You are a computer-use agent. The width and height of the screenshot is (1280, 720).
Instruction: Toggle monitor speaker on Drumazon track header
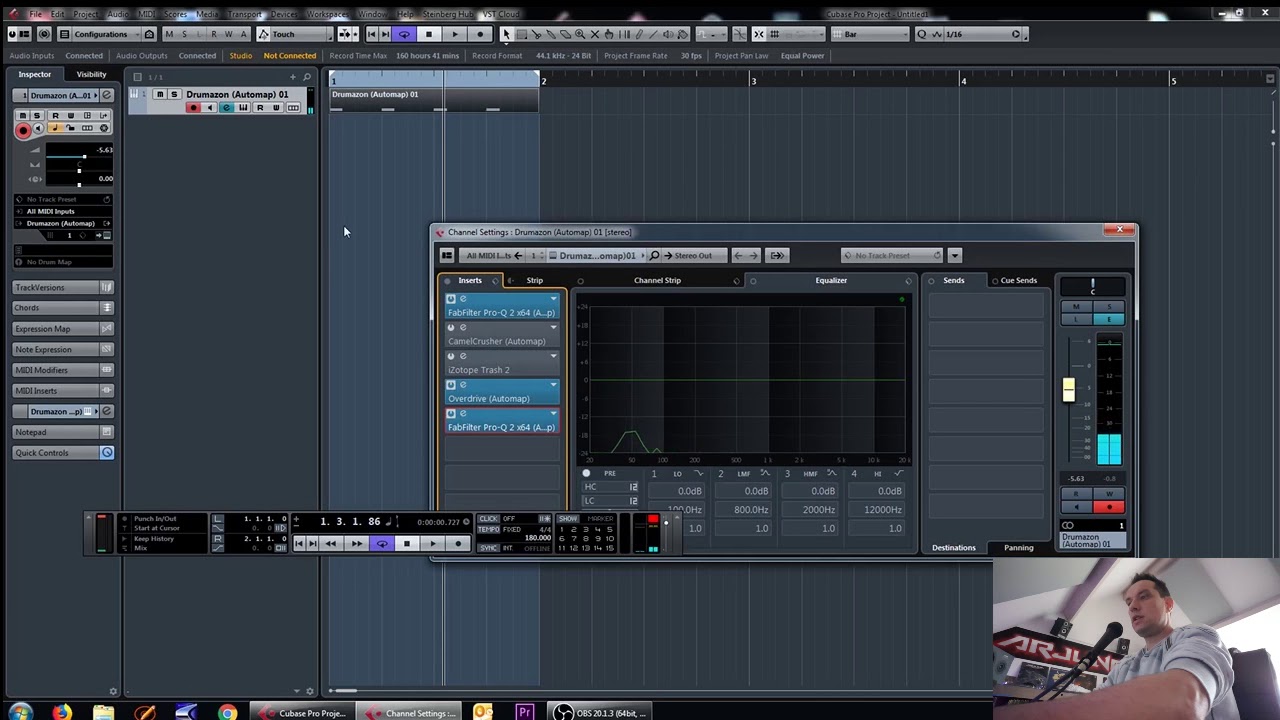(x=210, y=108)
